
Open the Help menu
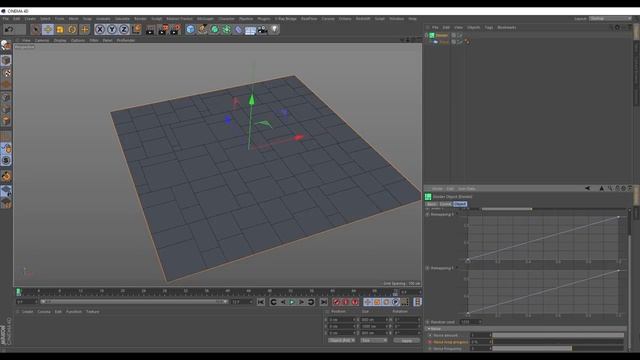(413, 19)
